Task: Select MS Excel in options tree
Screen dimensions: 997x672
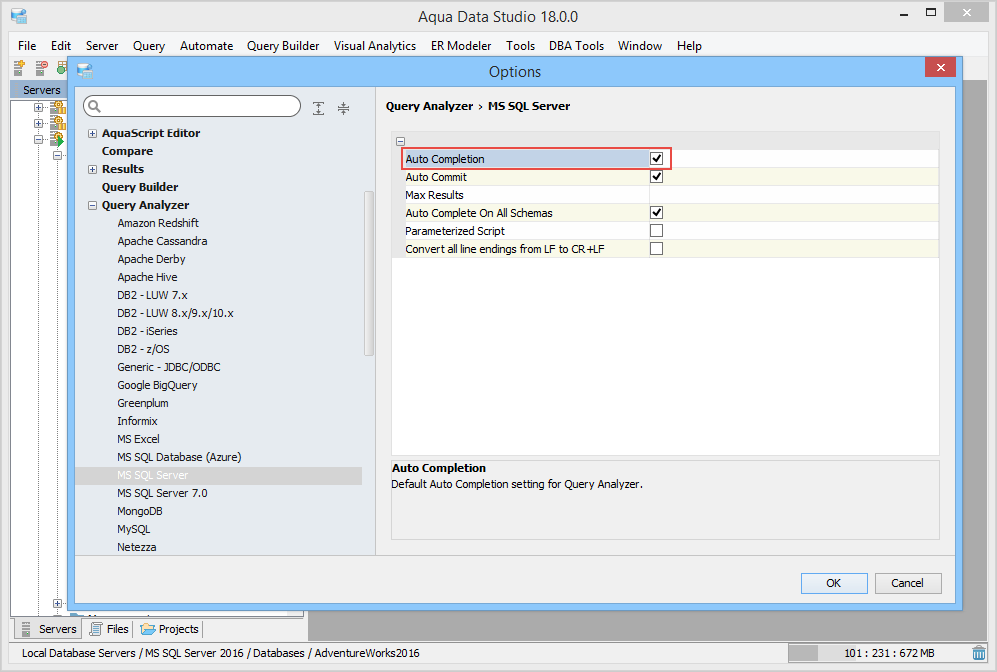Action: click(138, 439)
